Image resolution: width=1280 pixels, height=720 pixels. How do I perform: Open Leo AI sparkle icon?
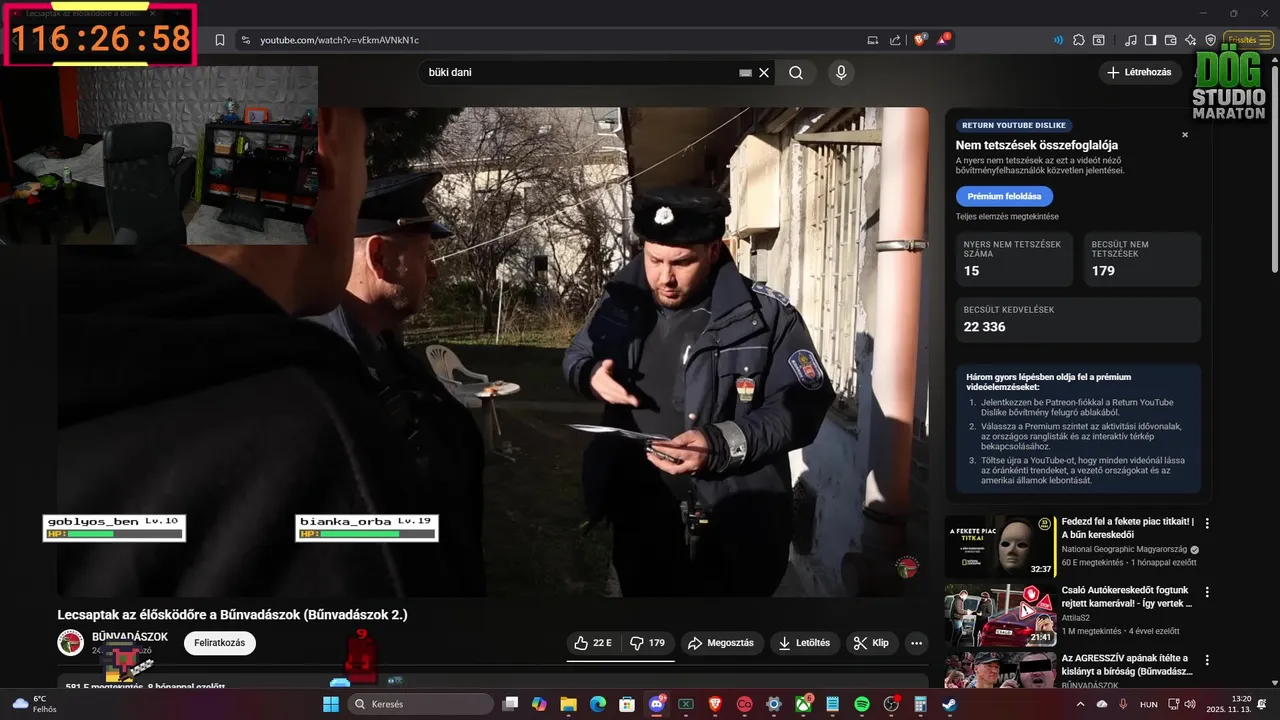pyautogui.click(x=1190, y=40)
